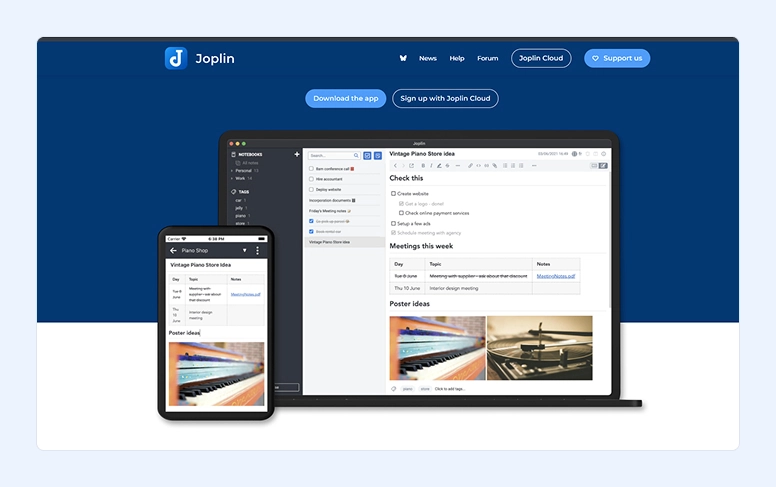776x487 pixels.
Task: Click the Notebooks header icon in sidebar
Action: [x=234, y=154]
